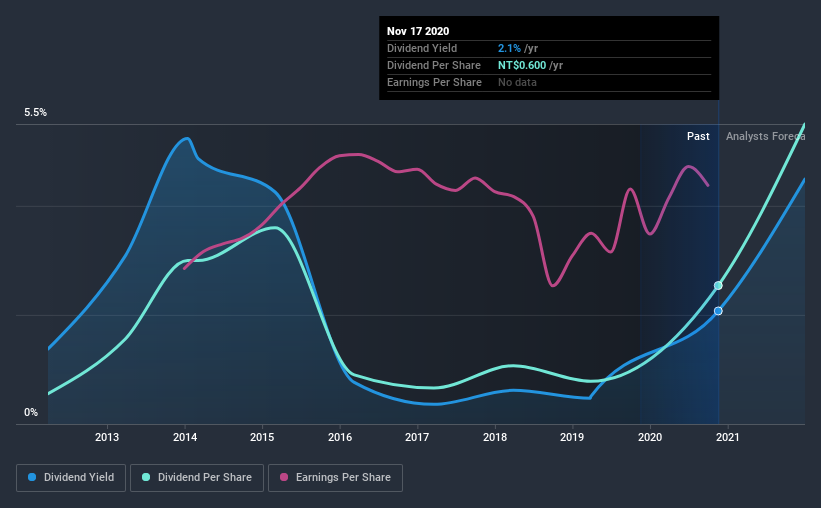
Task: Click the NT$0.600 dividend per share value
Action: pos(522,65)
